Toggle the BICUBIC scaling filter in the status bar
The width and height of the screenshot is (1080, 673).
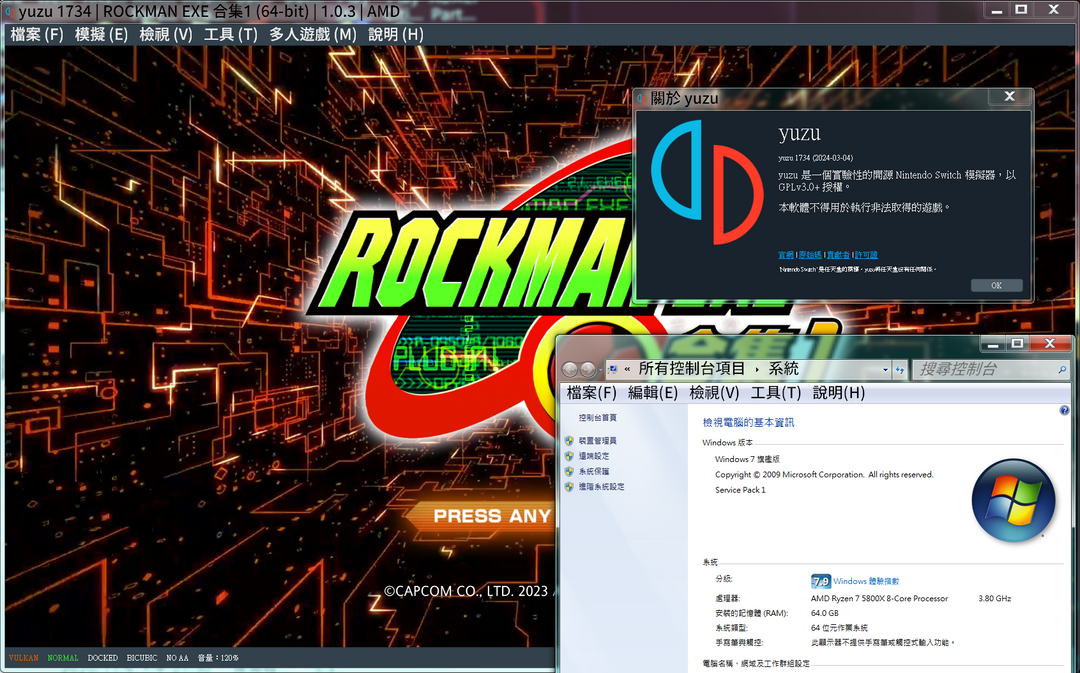tap(142, 658)
